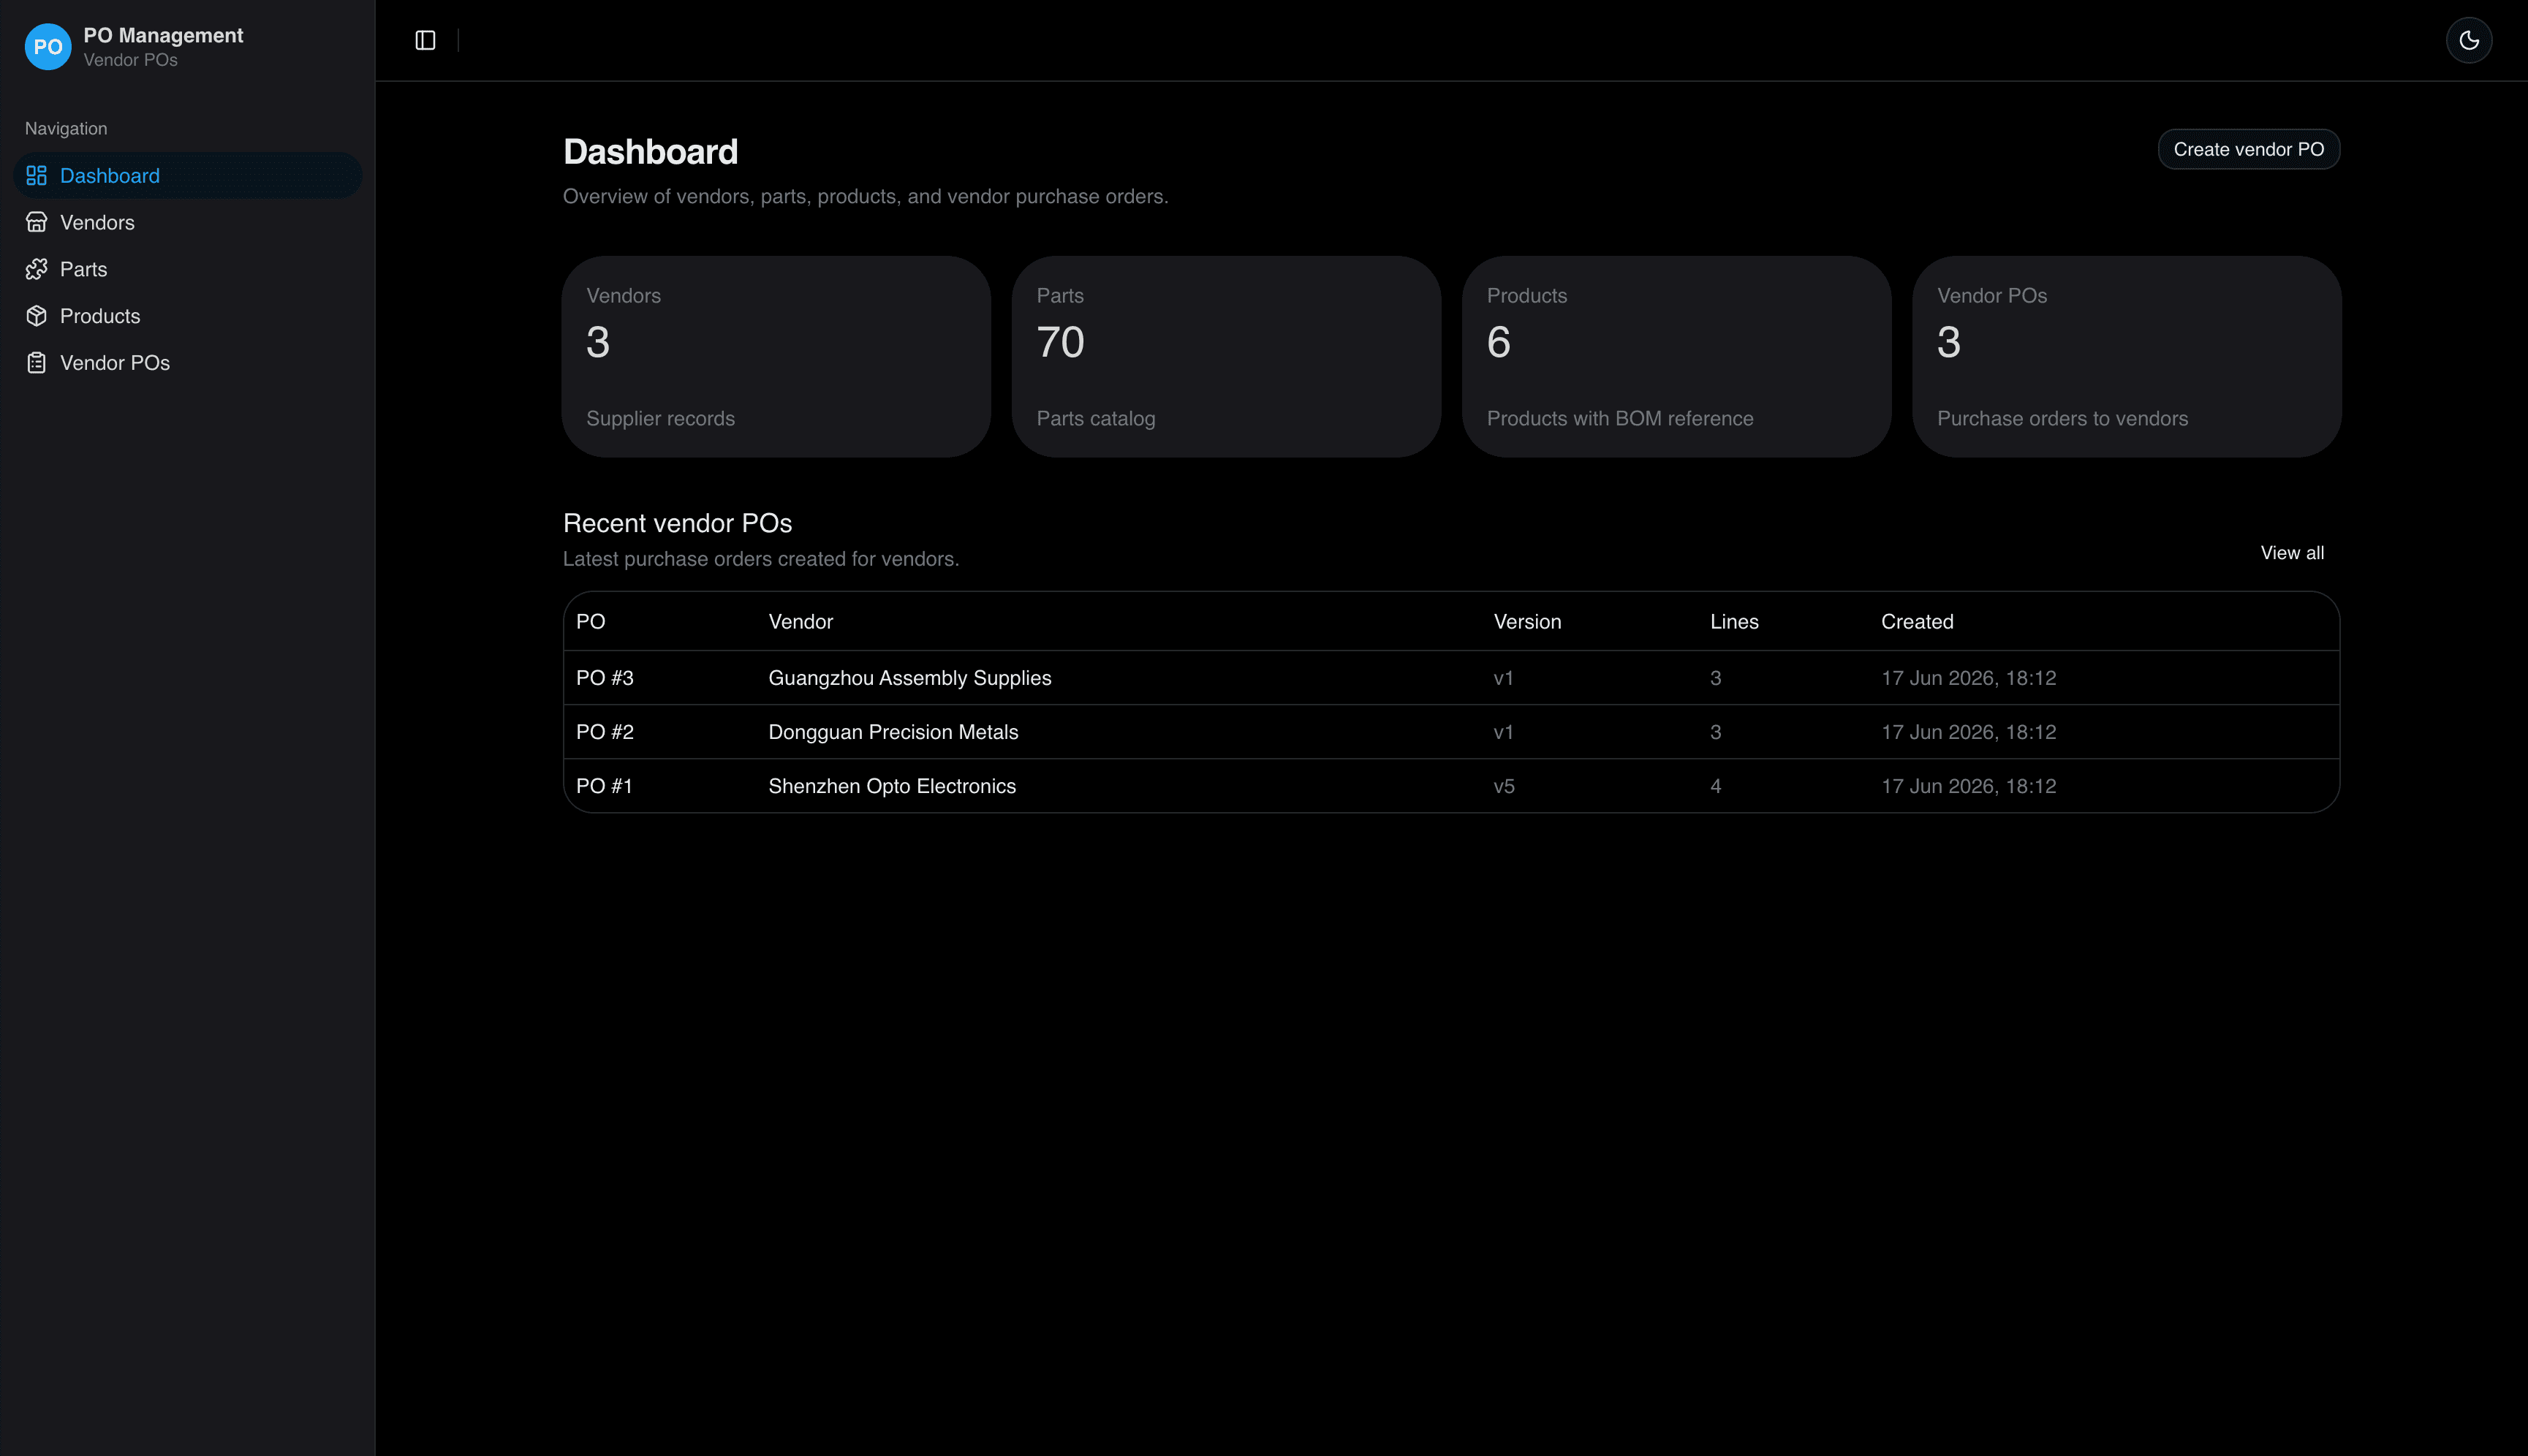Screen dimensions: 2528x1456
Task: Click the PO #3 cell
Action: click(604, 678)
